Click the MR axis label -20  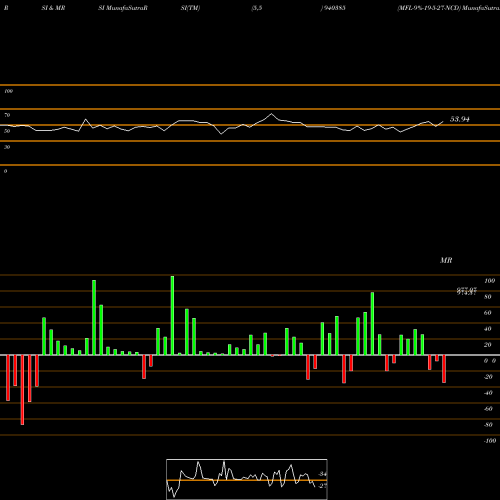pyautogui.click(x=488, y=377)
